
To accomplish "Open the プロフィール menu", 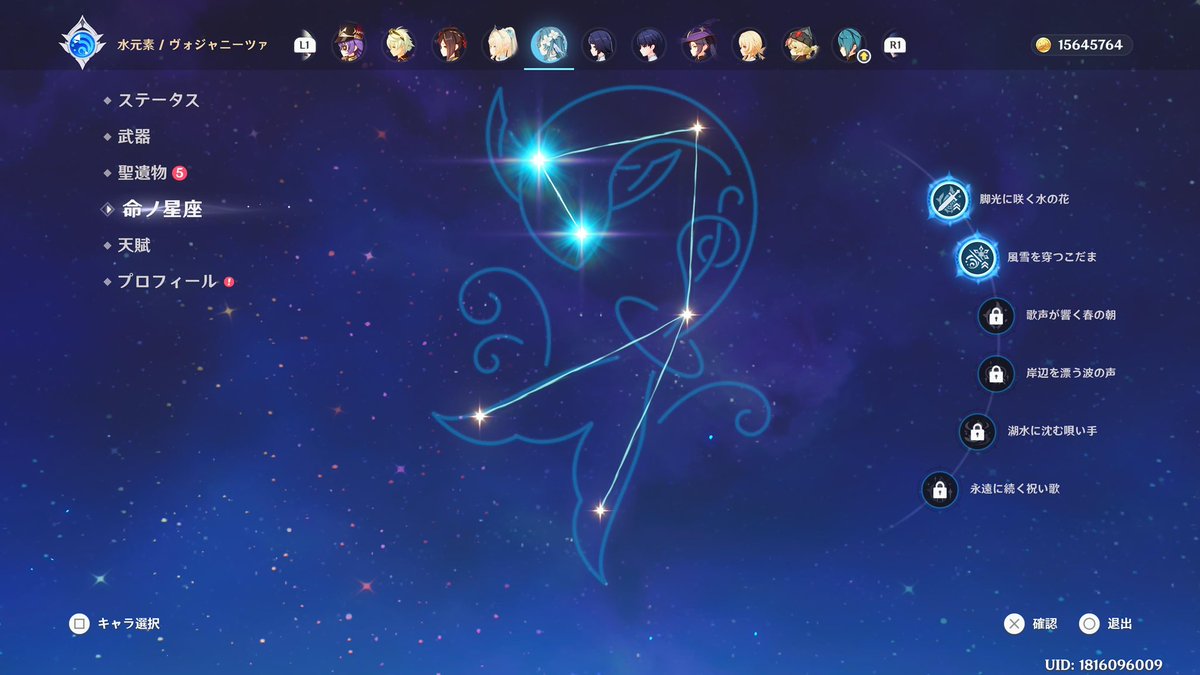I will click(167, 281).
